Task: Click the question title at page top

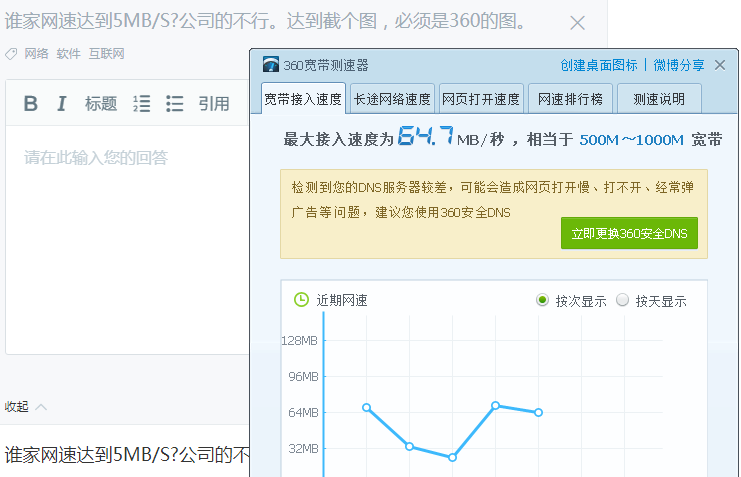Action: click(x=265, y=21)
